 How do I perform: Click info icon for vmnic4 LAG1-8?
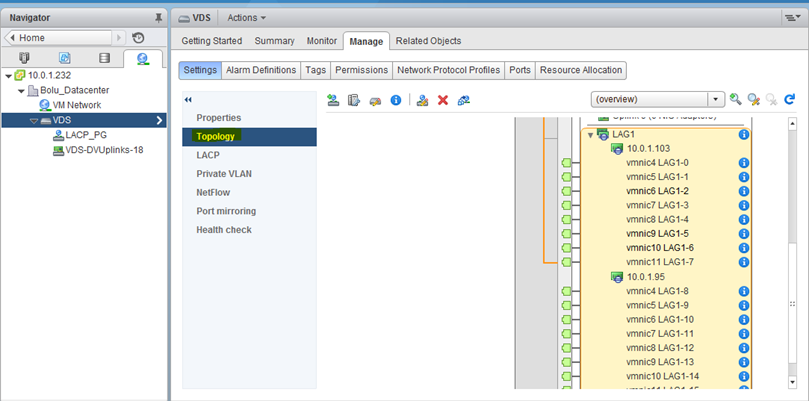click(743, 291)
